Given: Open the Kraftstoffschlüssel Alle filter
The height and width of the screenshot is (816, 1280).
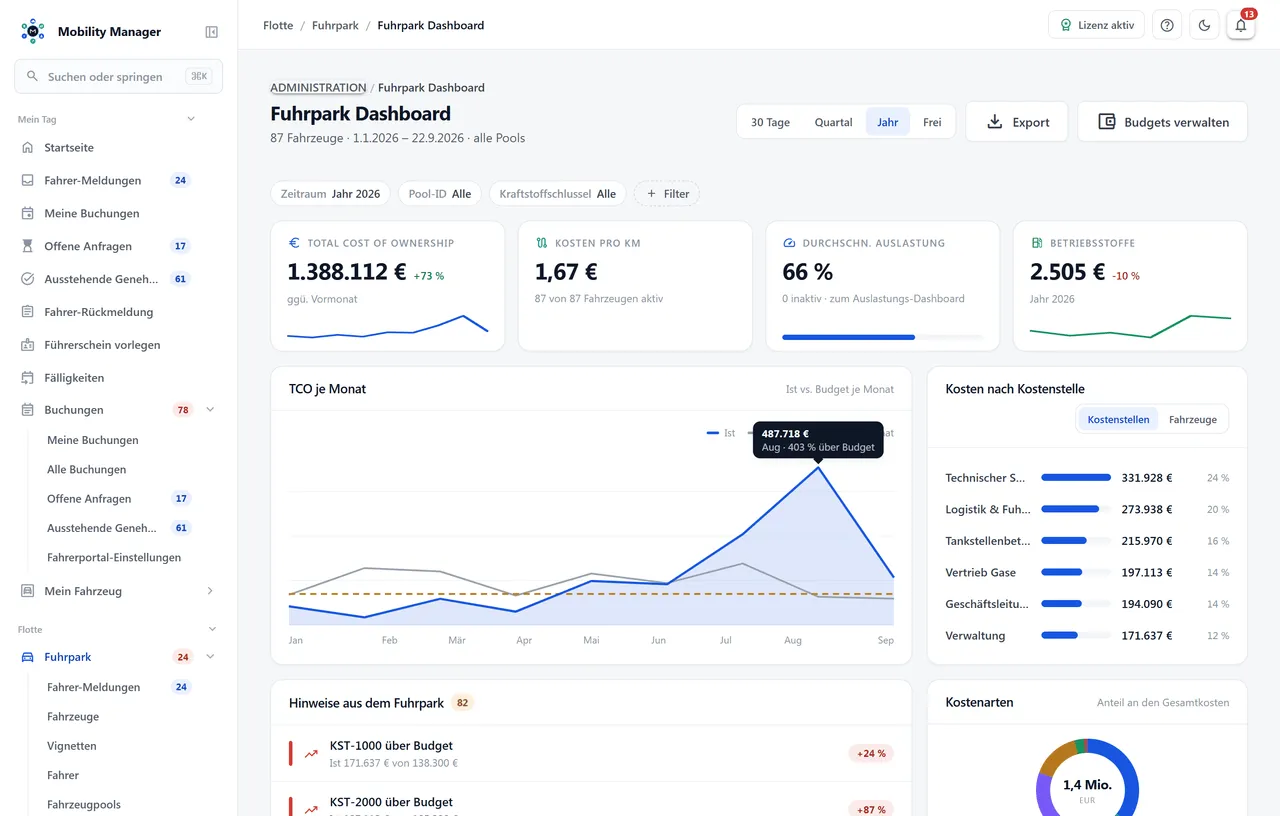Looking at the screenshot, I should (558, 193).
